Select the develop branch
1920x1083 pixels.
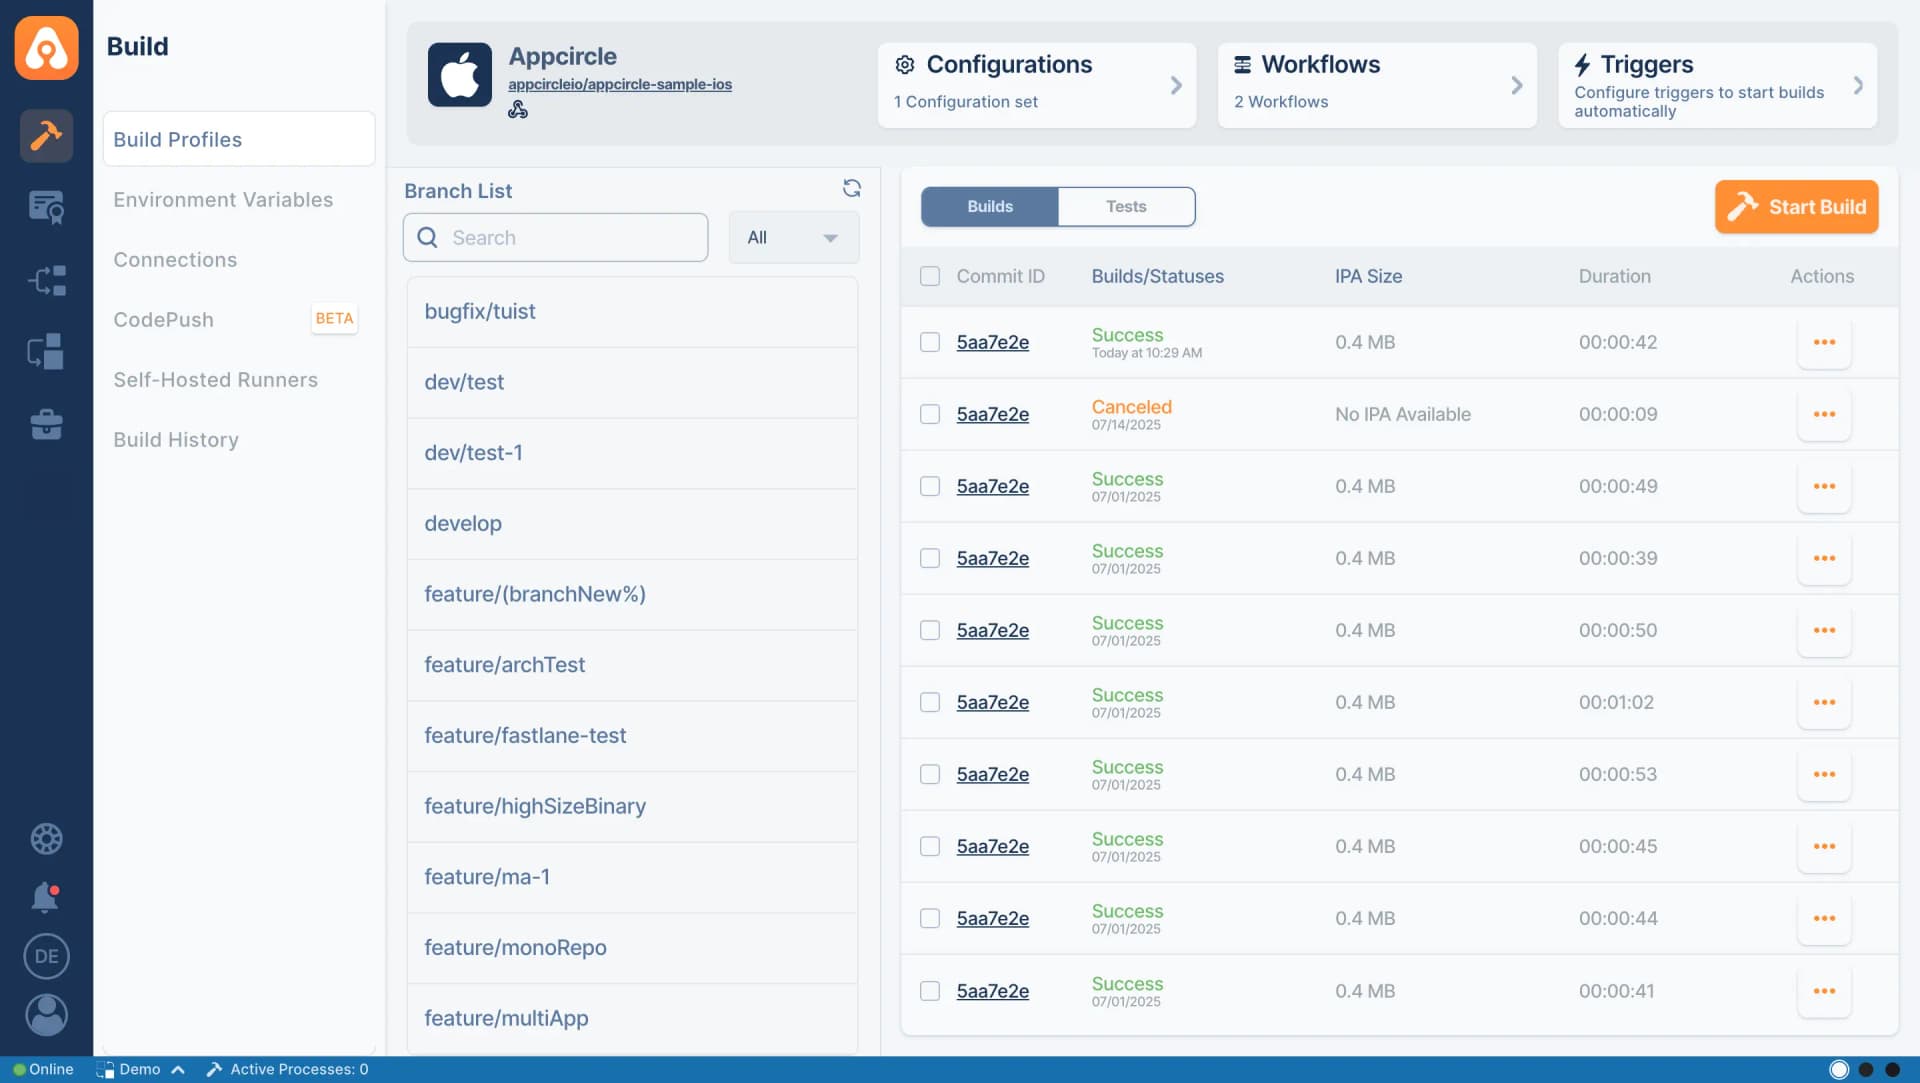pyautogui.click(x=632, y=523)
